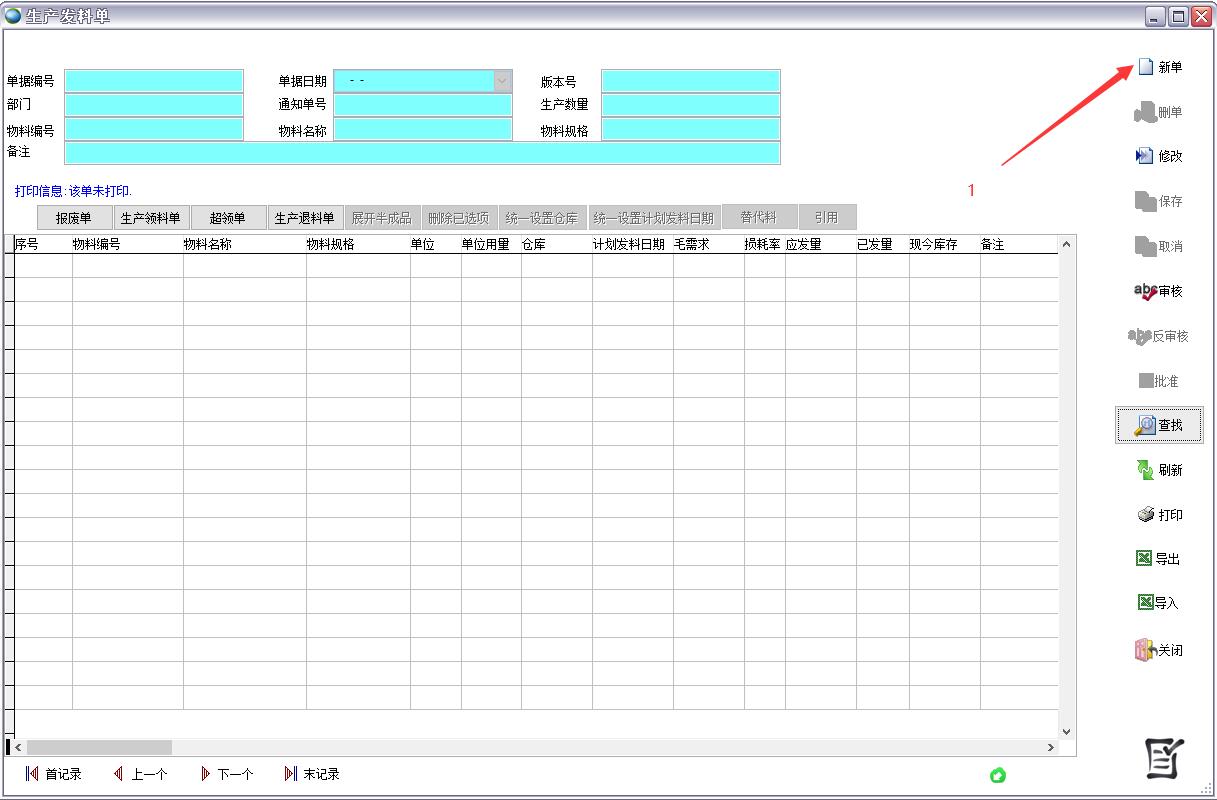The width and height of the screenshot is (1217, 800).
Task: Expand the 单据日期 date dropdown
Action: click(502, 81)
